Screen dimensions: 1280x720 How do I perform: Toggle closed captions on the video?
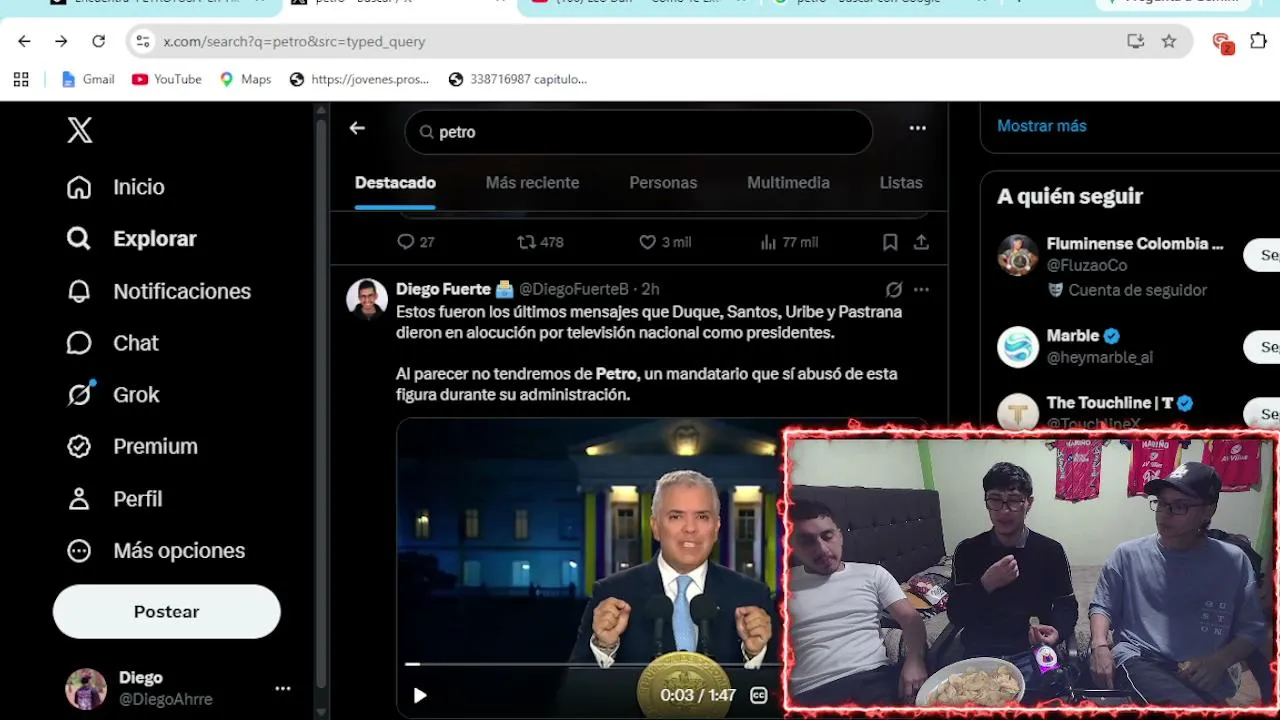tap(759, 695)
